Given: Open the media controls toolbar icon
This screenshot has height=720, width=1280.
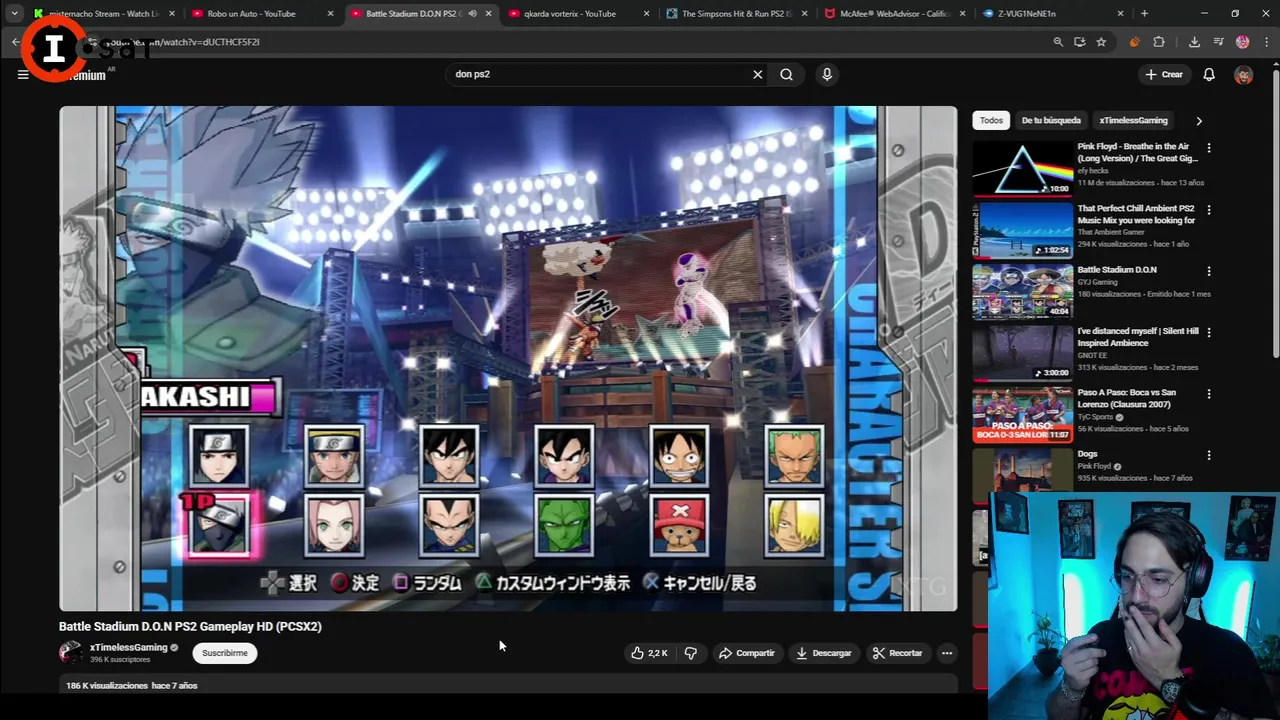Looking at the screenshot, I should coord(1218,42).
